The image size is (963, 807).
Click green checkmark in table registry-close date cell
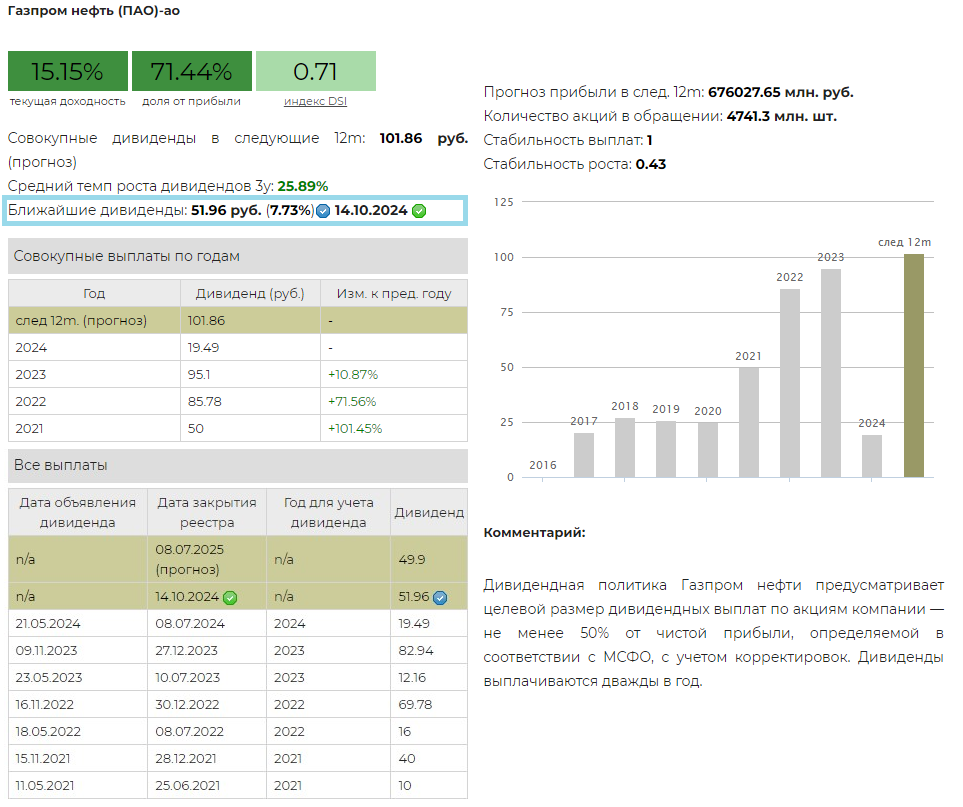230,598
